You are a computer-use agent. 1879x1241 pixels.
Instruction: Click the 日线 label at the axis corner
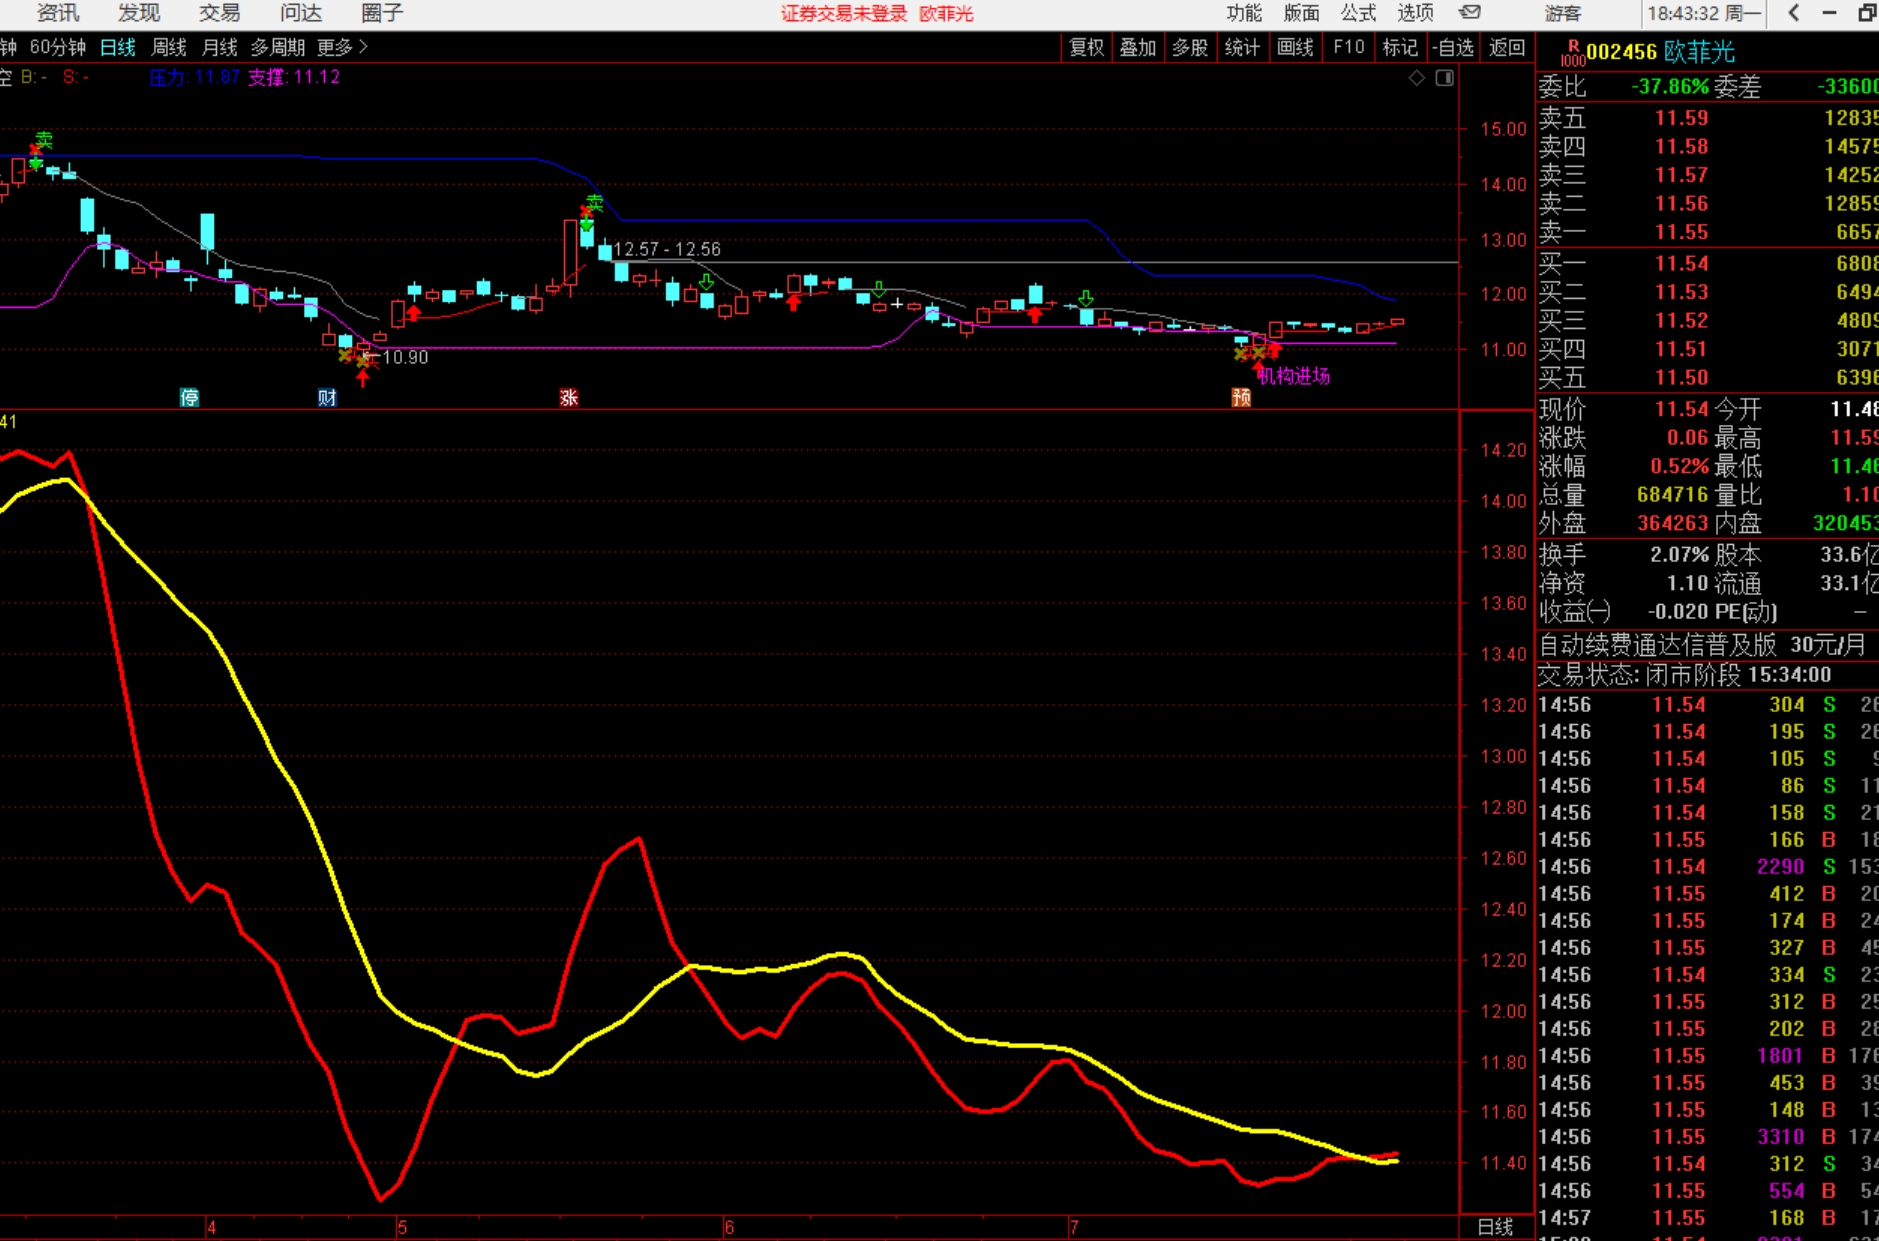[x=1495, y=1228]
